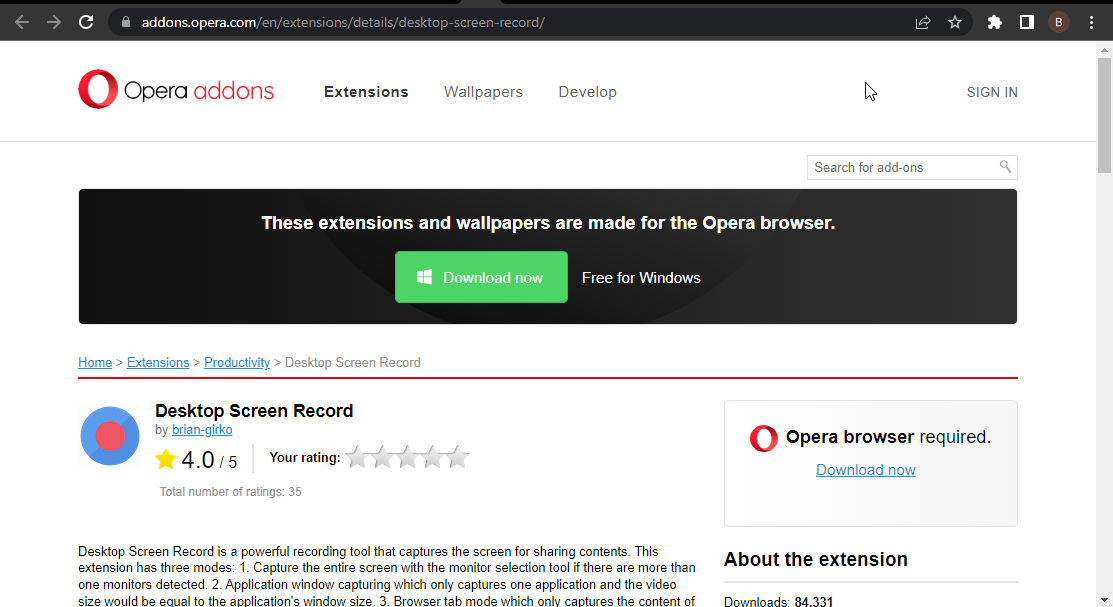The image size is (1113, 607).
Task: Click the 'Free for Windows' text
Action: click(x=641, y=278)
